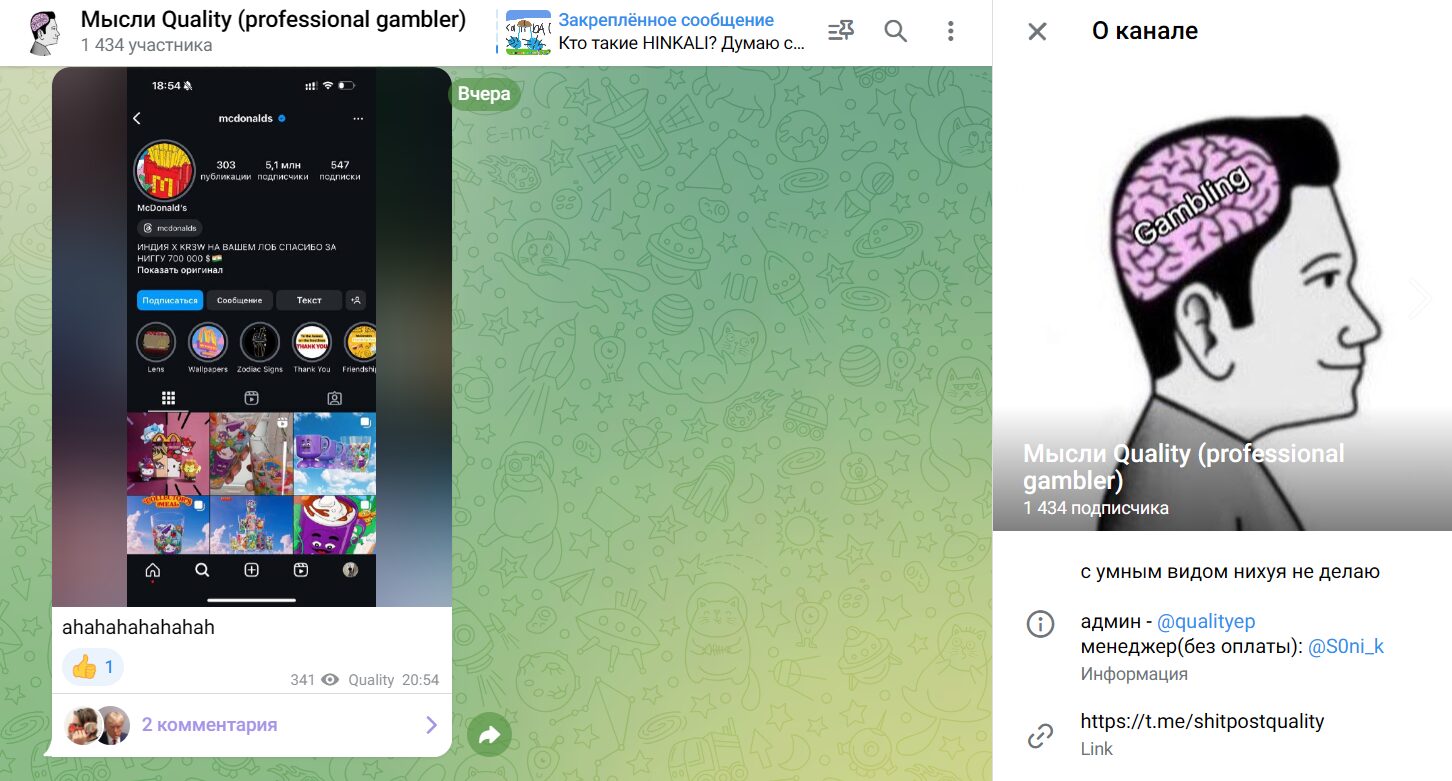
Task: Click the channel title in the header
Action: pyautogui.click(x=273, y=20)
